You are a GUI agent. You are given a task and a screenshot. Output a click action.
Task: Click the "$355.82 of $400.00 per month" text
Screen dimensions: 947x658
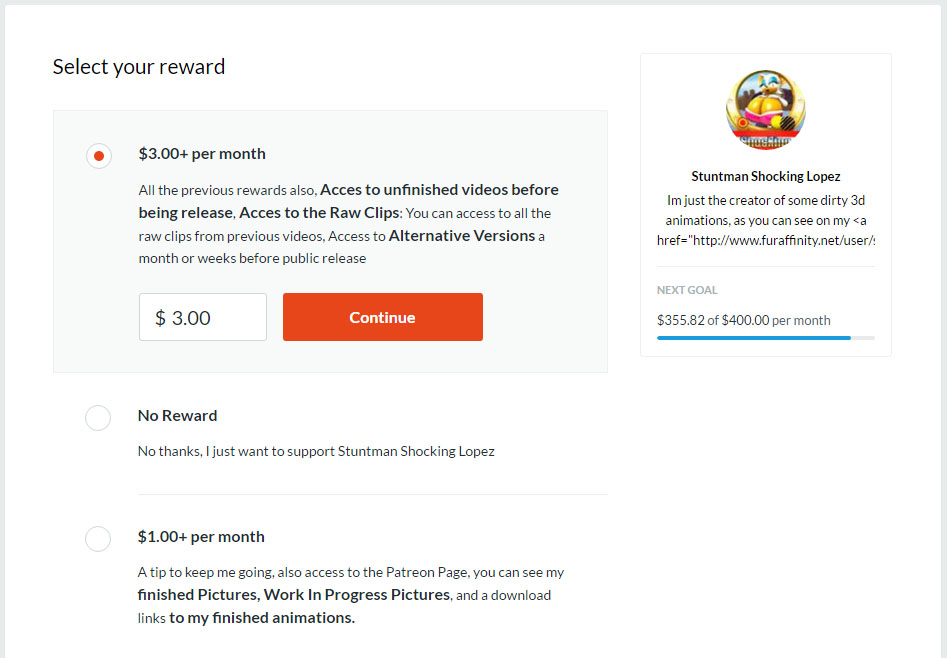(743, 320)
